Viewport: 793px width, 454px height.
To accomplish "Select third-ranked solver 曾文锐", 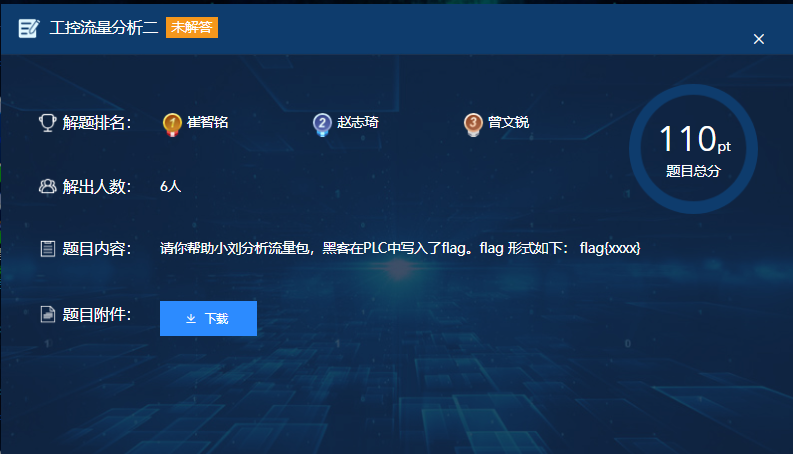I will pyautogui.click(x=508, y=122).
